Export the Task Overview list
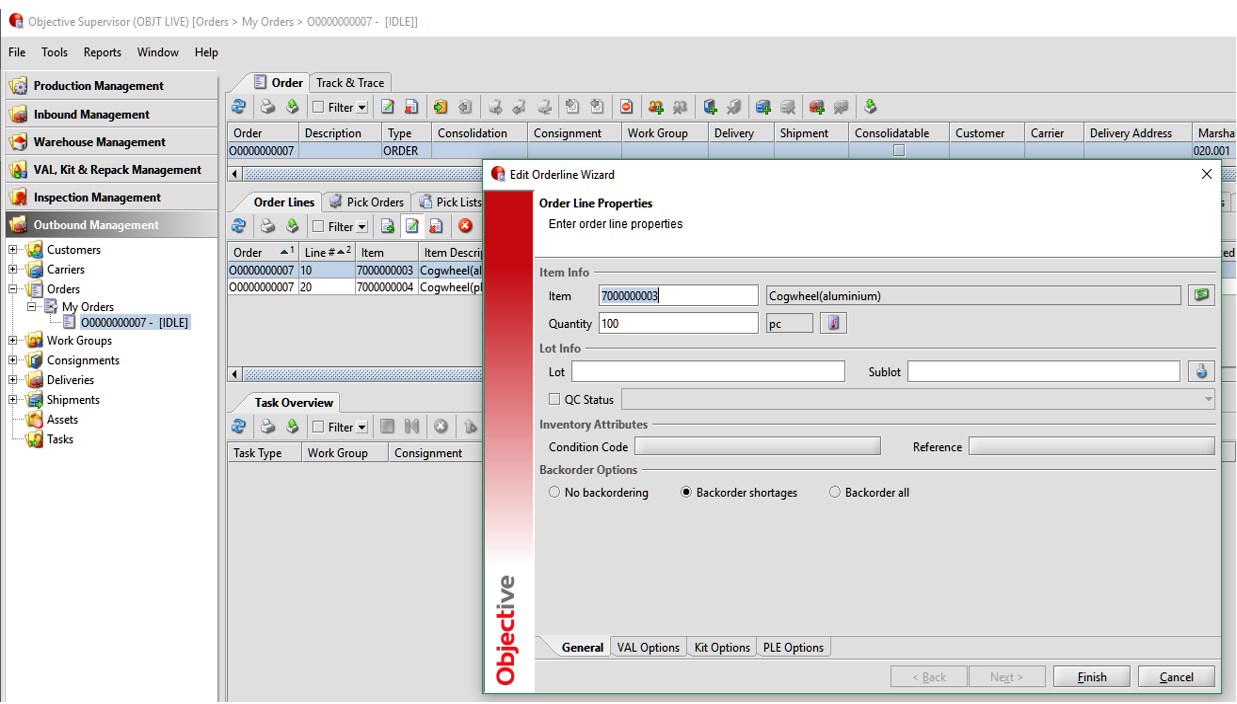The width and height of the screenshot is (1237, 704). pos(292,427)
